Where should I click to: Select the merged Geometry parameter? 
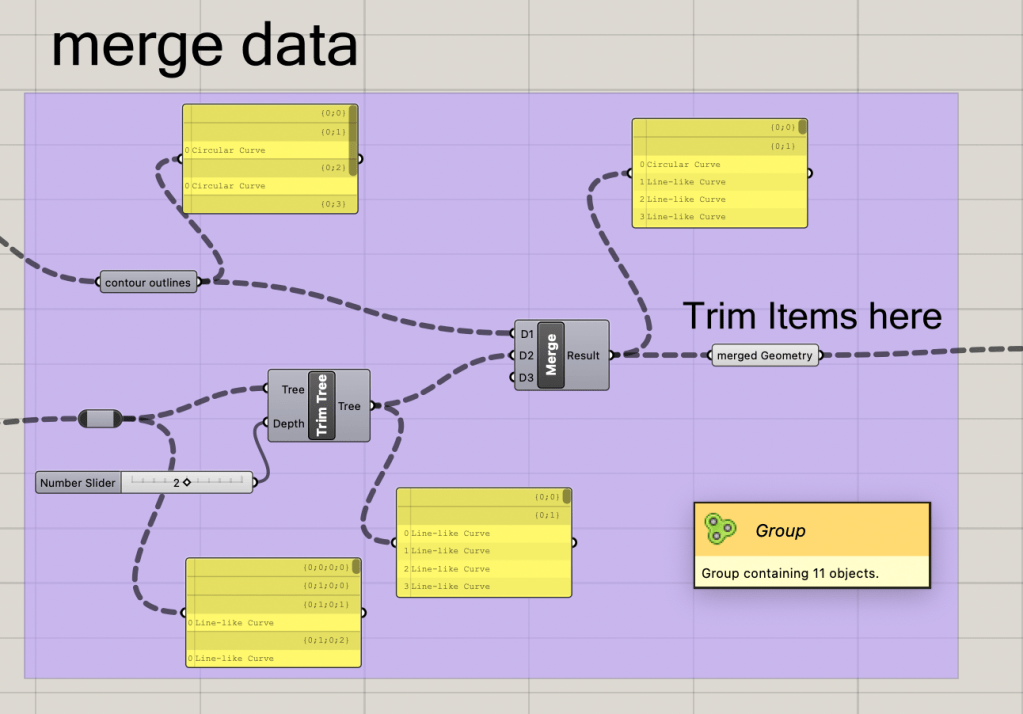[x=765, y=355]
